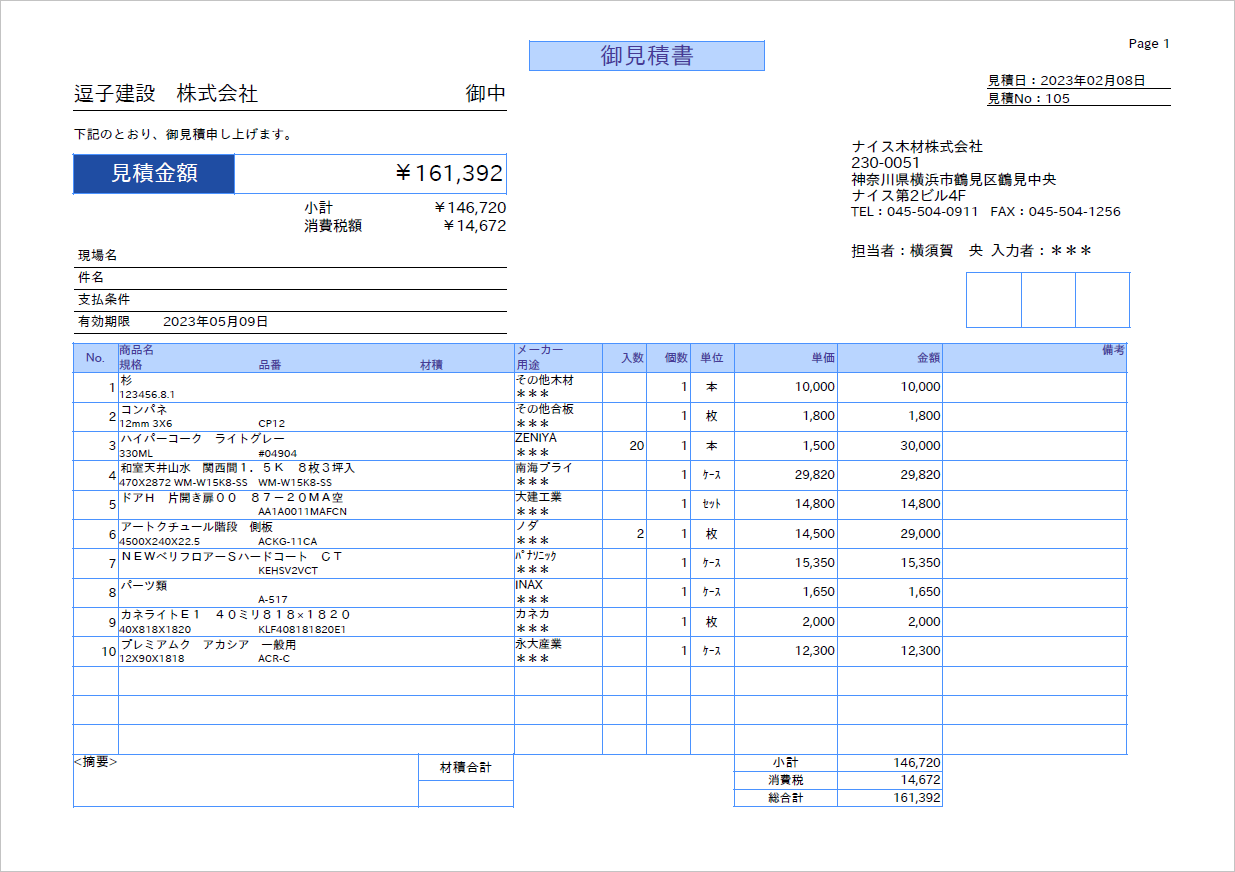Click postal code 230-0051
The width and height of the screenshot is (1235, 872).
(885, 163)
